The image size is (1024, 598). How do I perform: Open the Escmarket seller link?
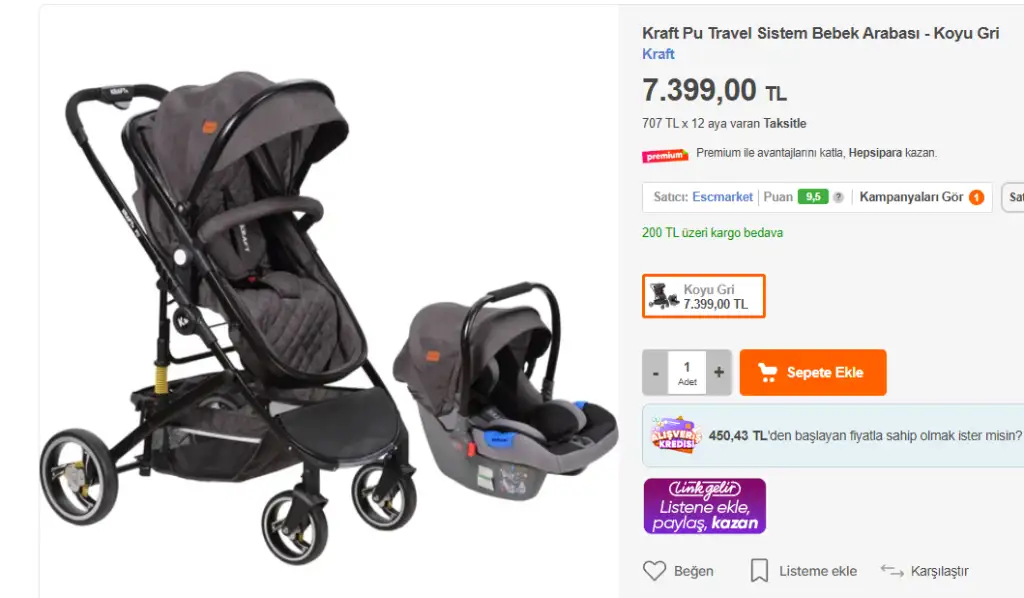pos(722,197)
